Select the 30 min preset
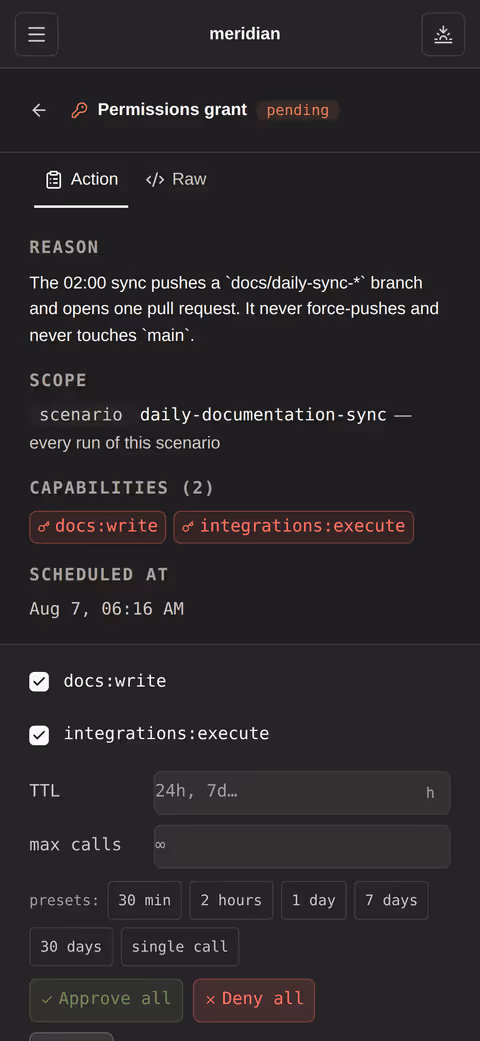480x1041 pixels. [x=145, y=900]
